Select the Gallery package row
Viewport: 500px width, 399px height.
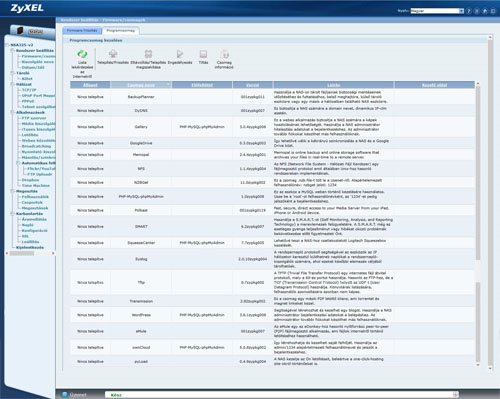[272, 127]
